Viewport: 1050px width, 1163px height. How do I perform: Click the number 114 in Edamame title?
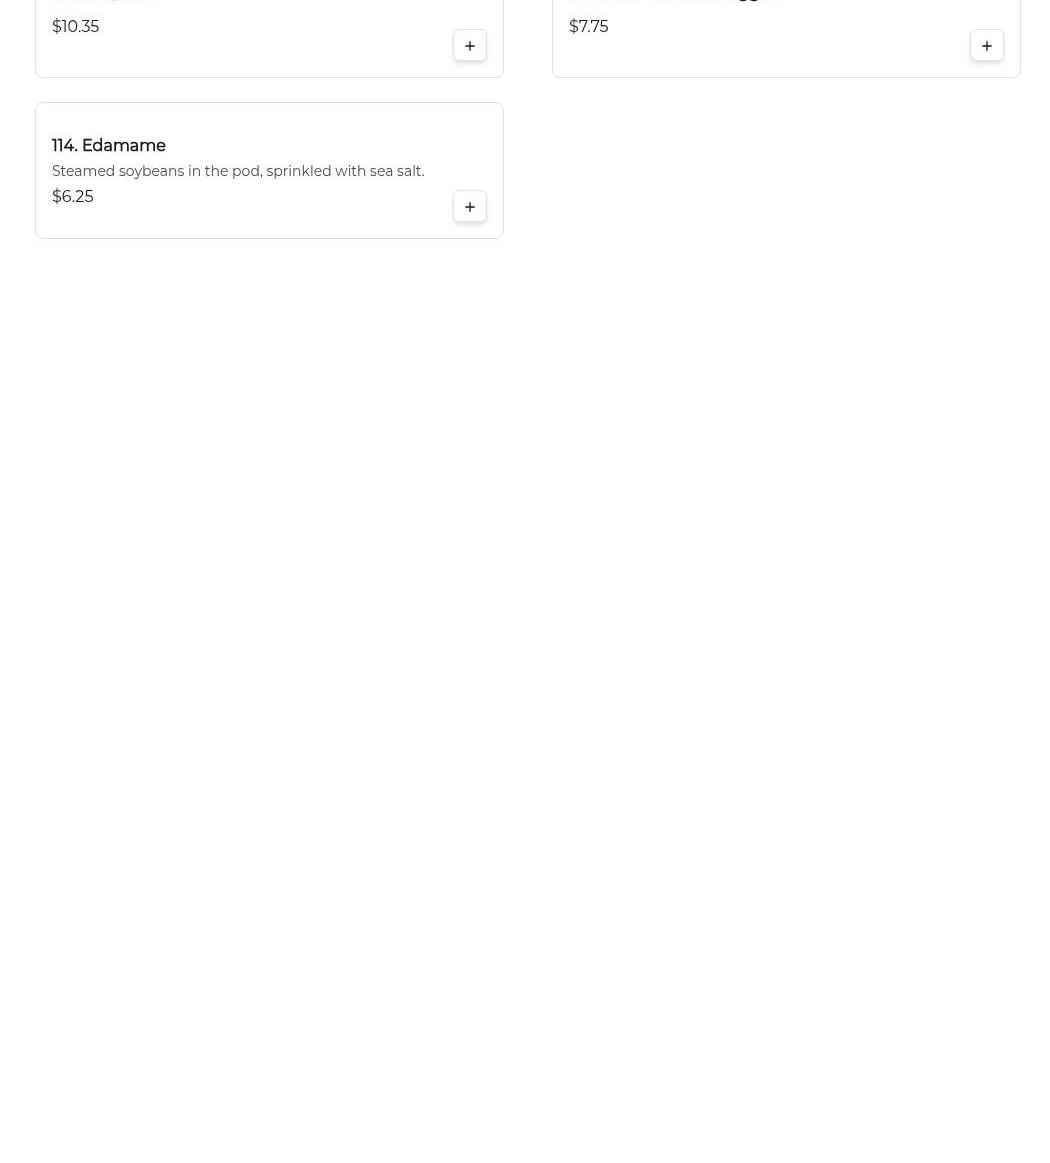pyautogui.click(x=65, y=145)
